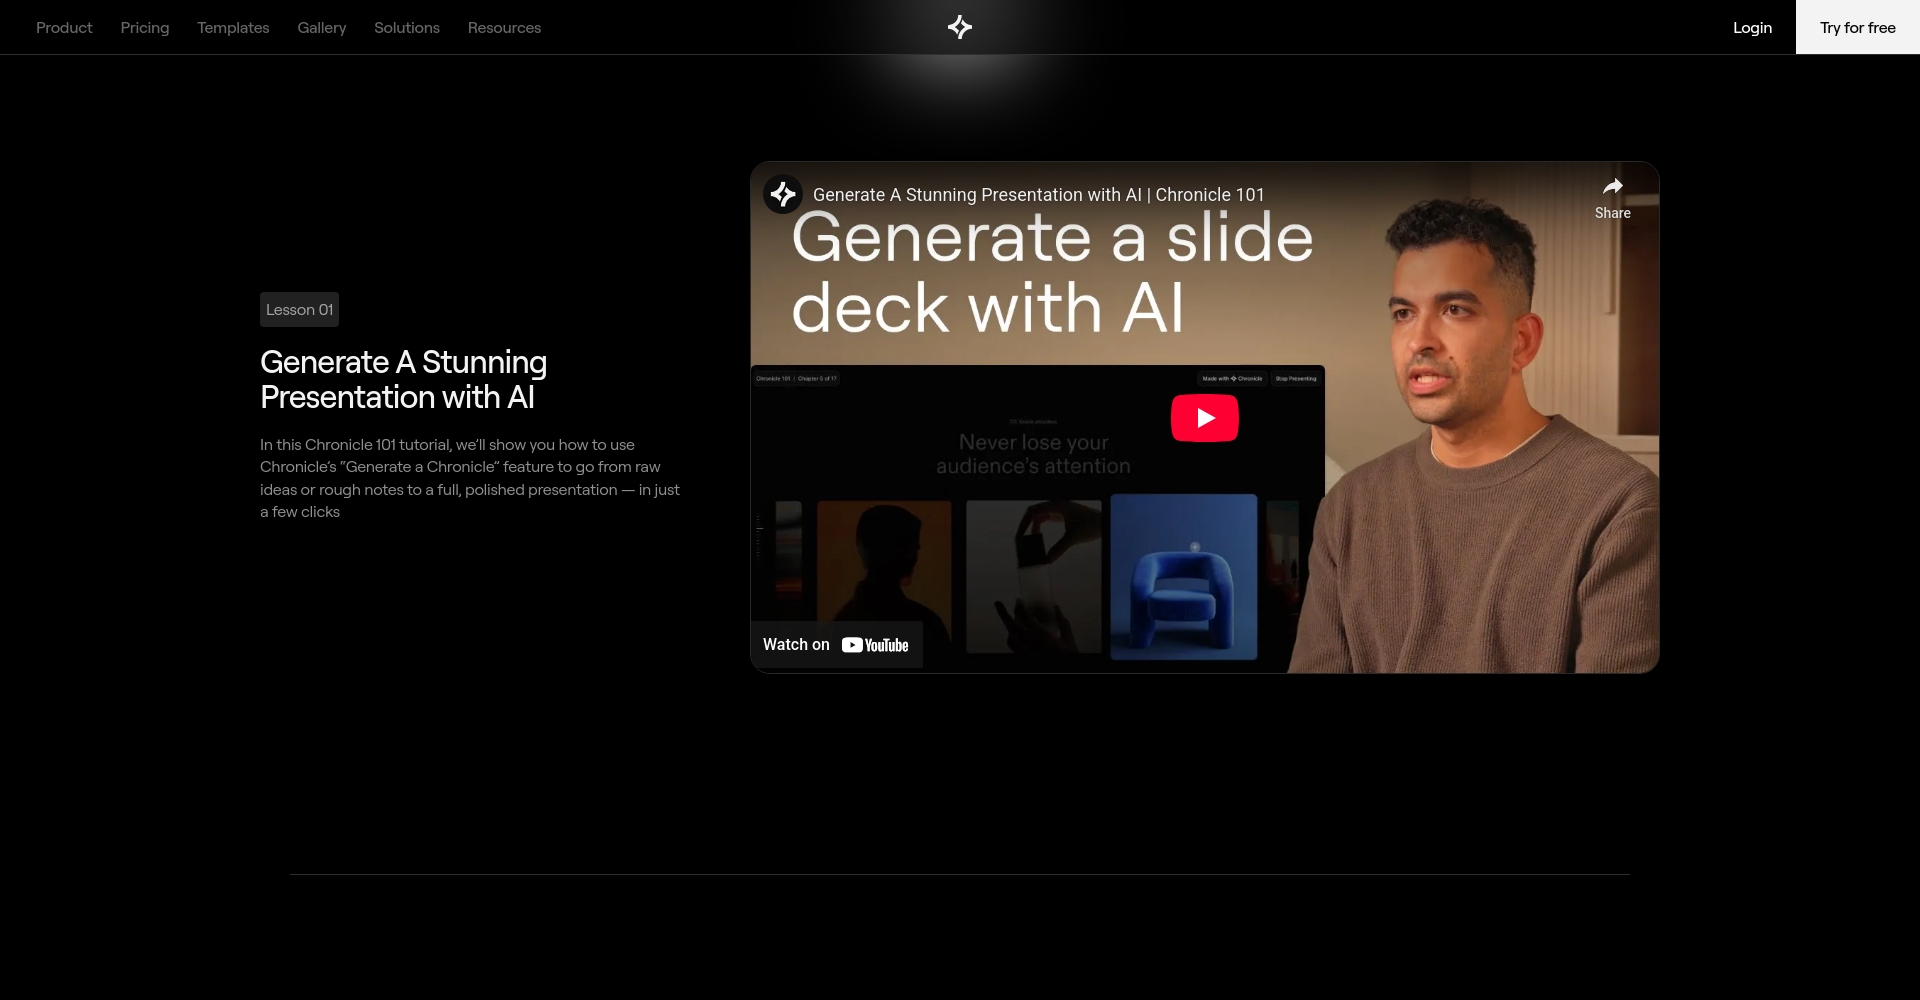Expand the Solutions menu

pos(406,28)
